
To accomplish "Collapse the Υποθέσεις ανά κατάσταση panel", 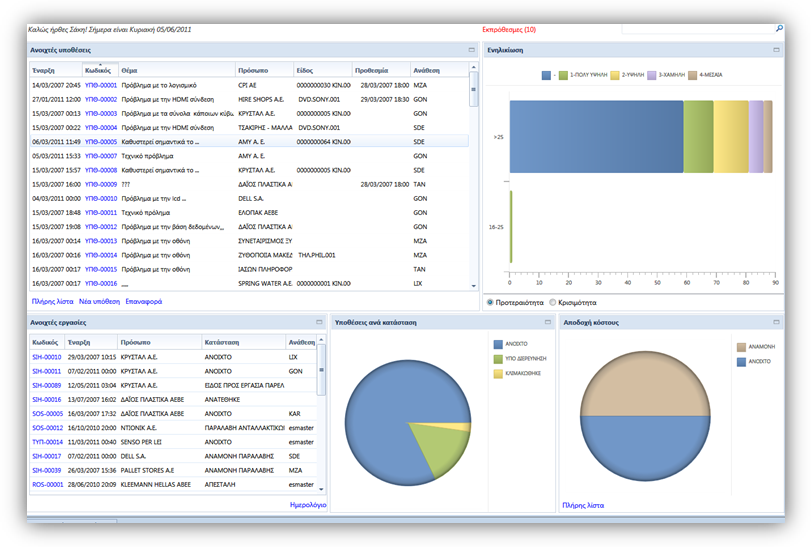I will tap(548, 322).
